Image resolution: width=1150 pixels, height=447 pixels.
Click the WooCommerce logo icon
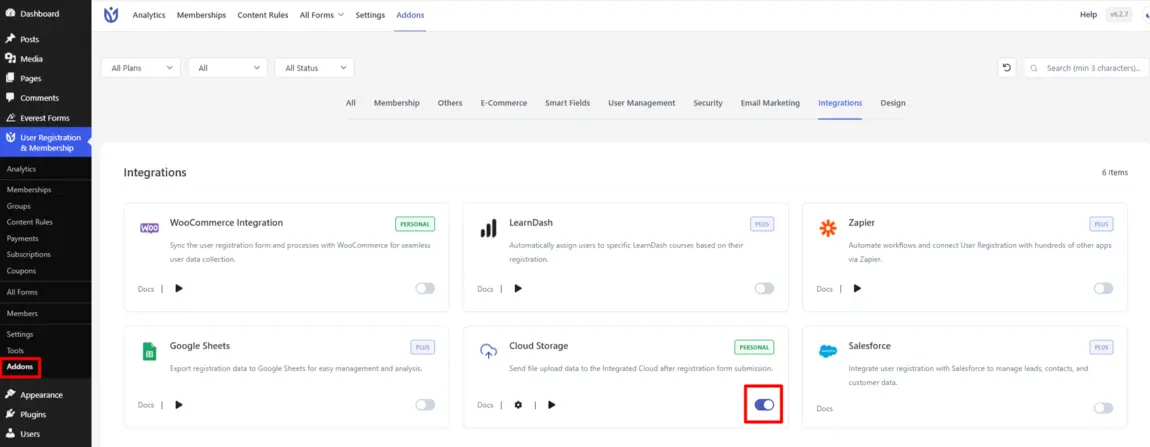pyautogui.click(x=149, y=228)
